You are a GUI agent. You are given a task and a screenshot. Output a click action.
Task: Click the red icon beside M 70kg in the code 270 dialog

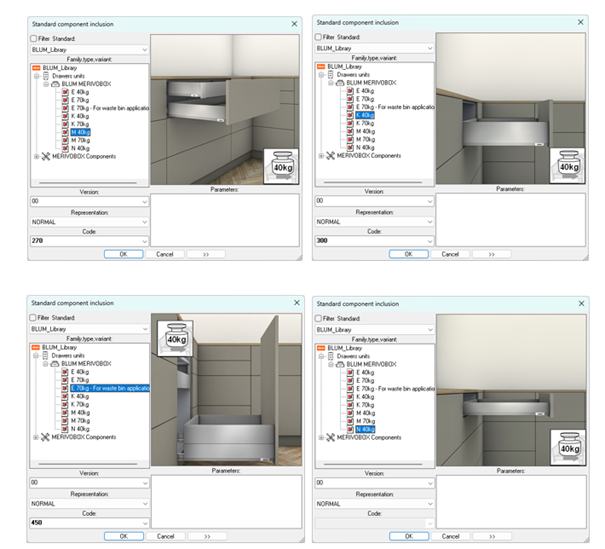point(65,140)
